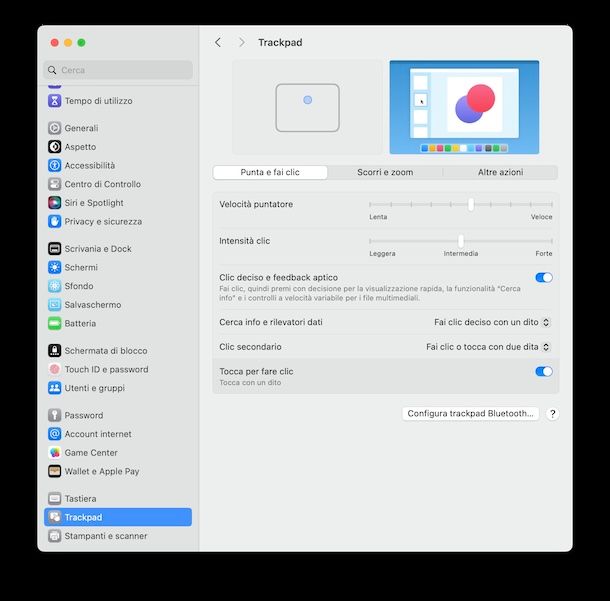This screenshot has width=610, height=601.
Task: Click the Leggera slider label
Action: (382, 254)
